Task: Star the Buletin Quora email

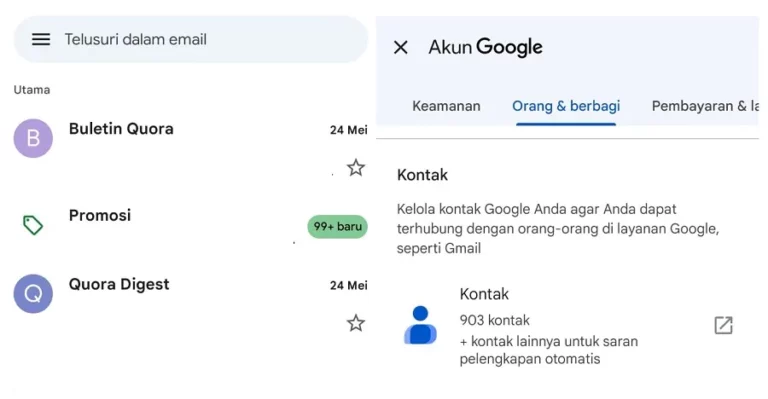Action: pyautogui.click(x=356, y=168)
